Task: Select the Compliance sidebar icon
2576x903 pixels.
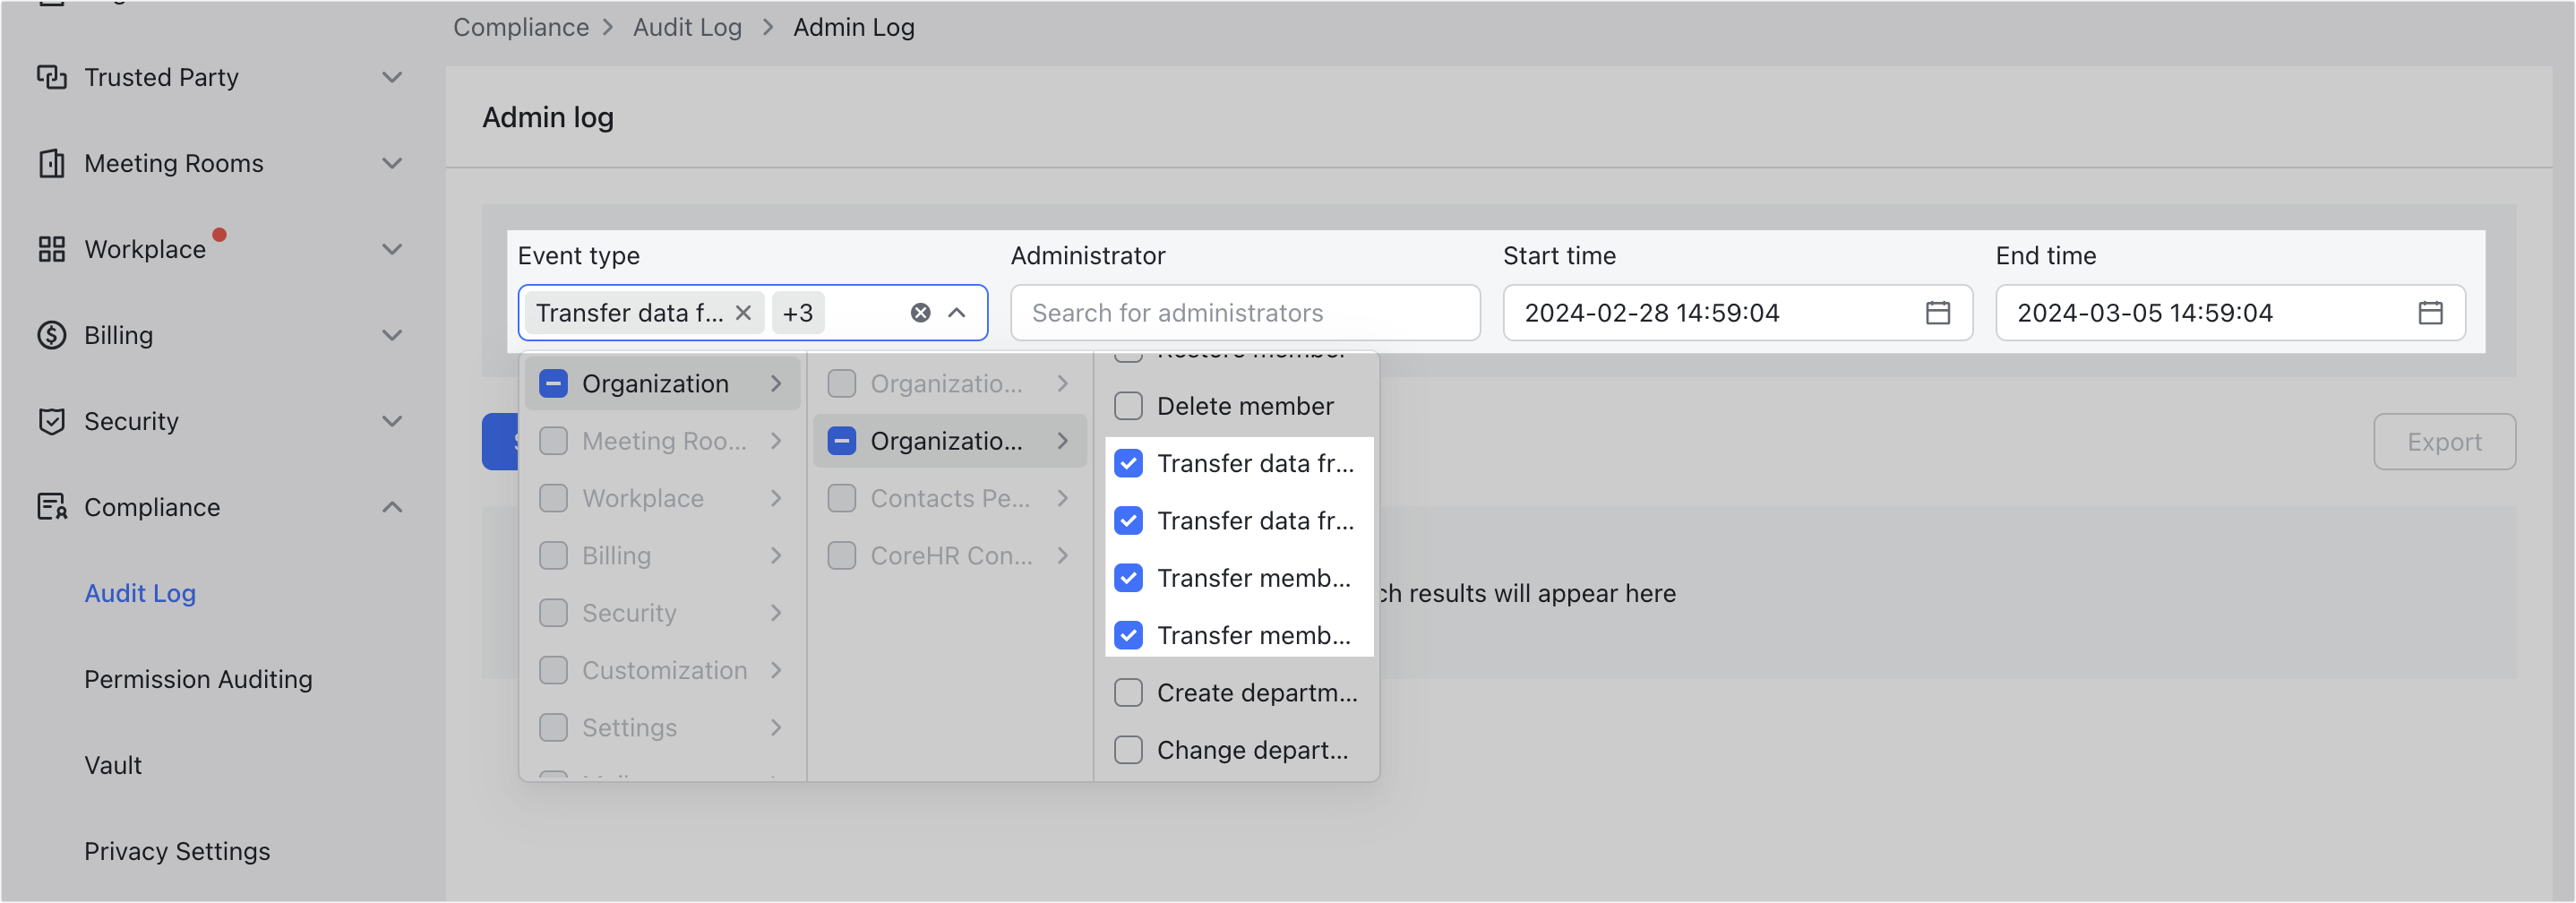Action: 53,507
